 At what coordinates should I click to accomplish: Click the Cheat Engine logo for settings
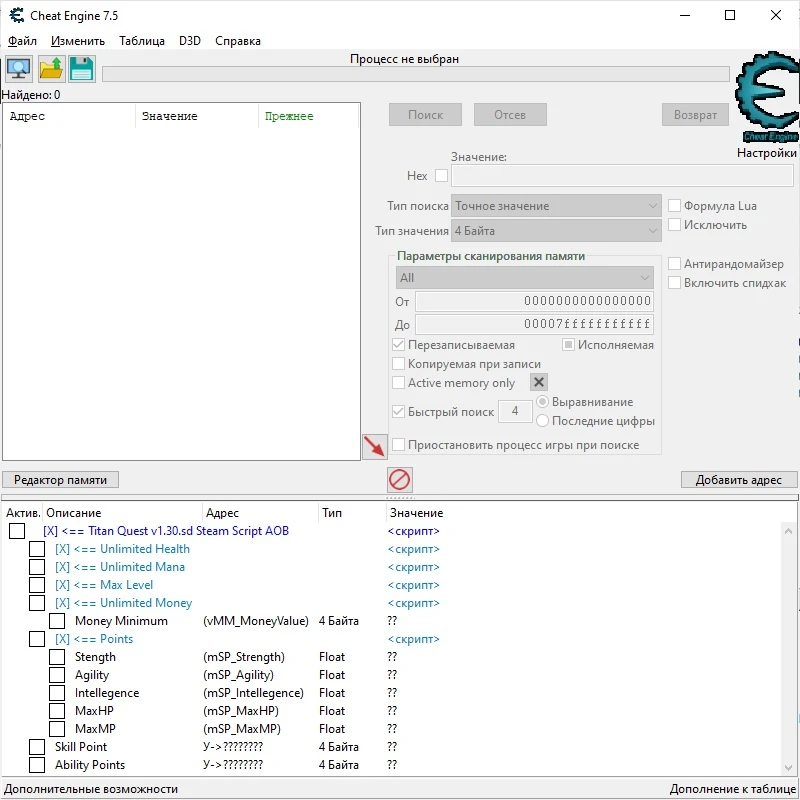point(767,100)
